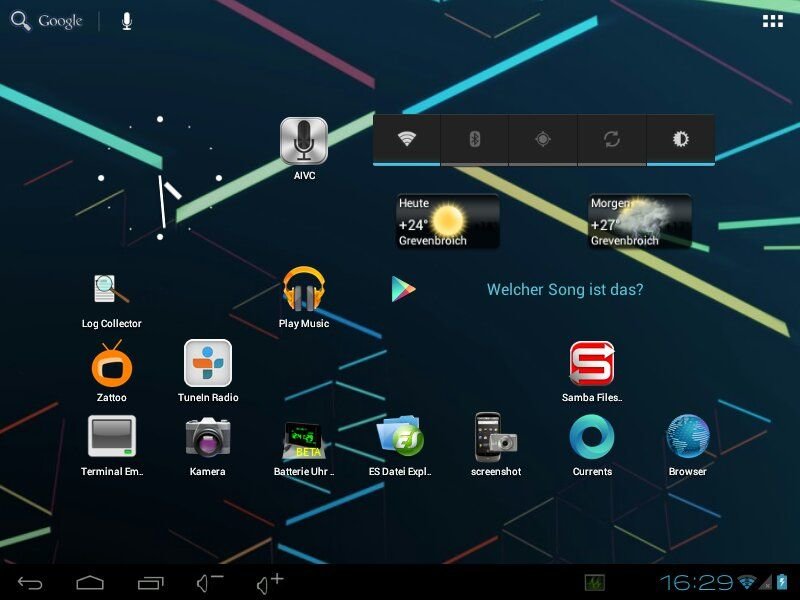This screenshot has width=800, height=600.
Task: Open the AIVC voice assistant app
Action: coord(303,142)
